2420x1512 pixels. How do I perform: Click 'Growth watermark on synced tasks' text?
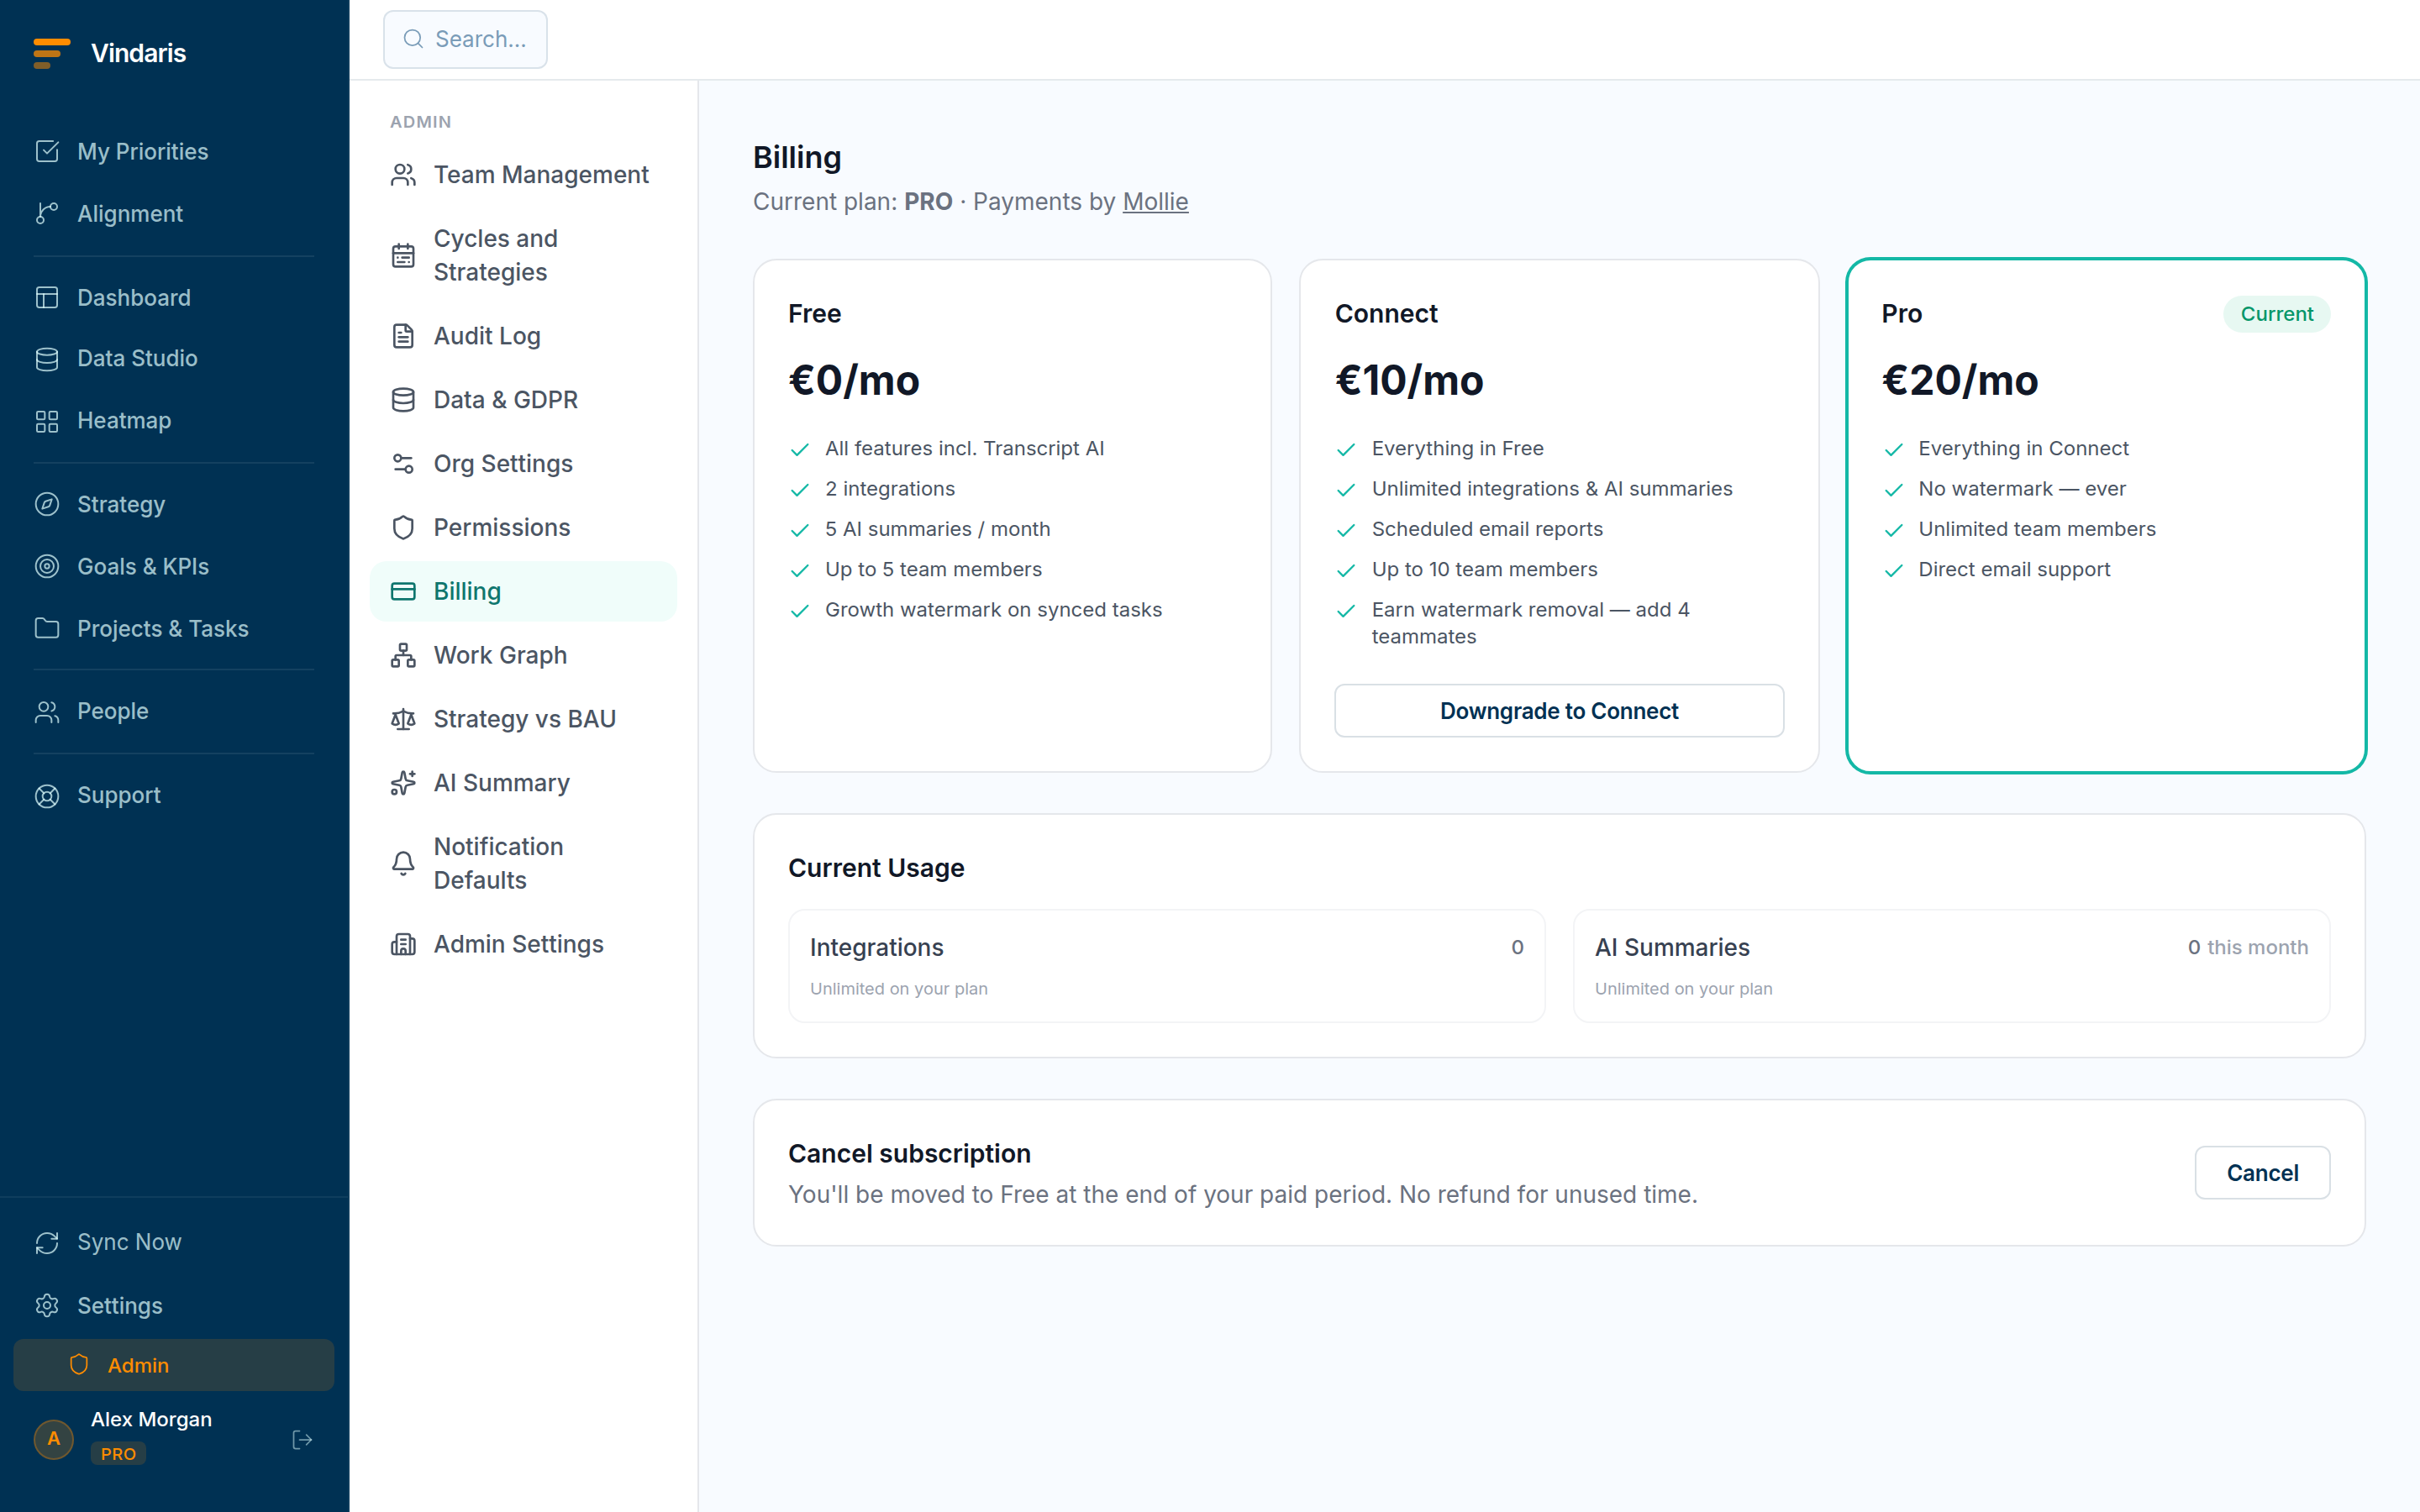coord(993,610)
